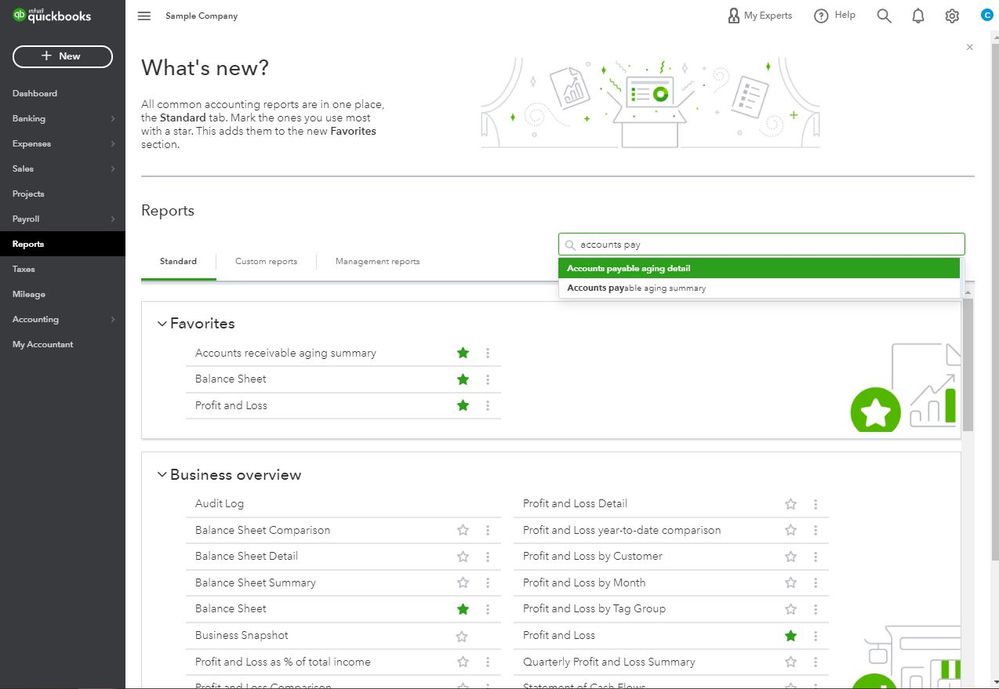Open the Audit Log report

click(219, 504)
